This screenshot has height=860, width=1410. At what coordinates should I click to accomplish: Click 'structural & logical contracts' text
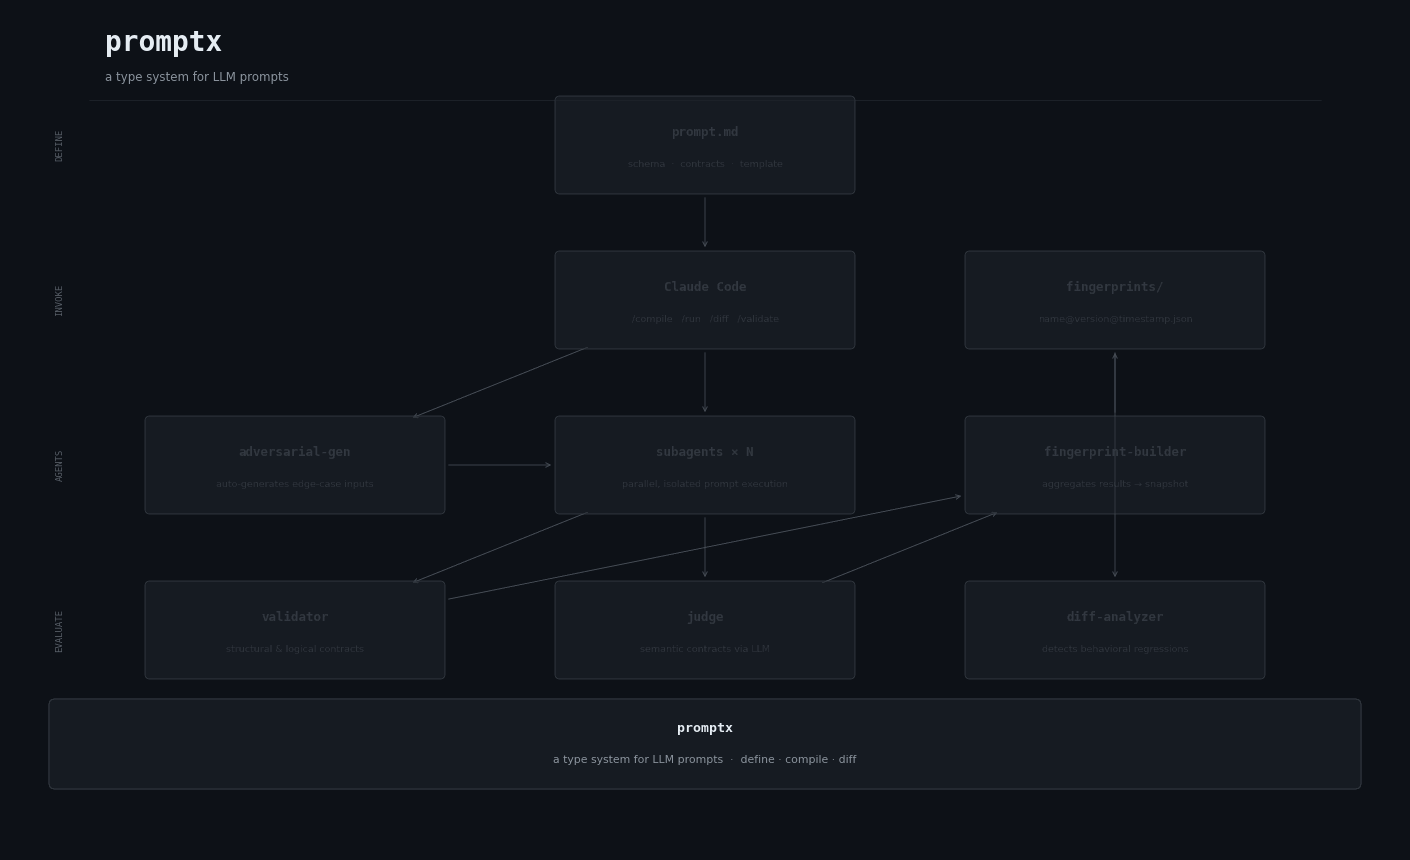pos(295,649)
